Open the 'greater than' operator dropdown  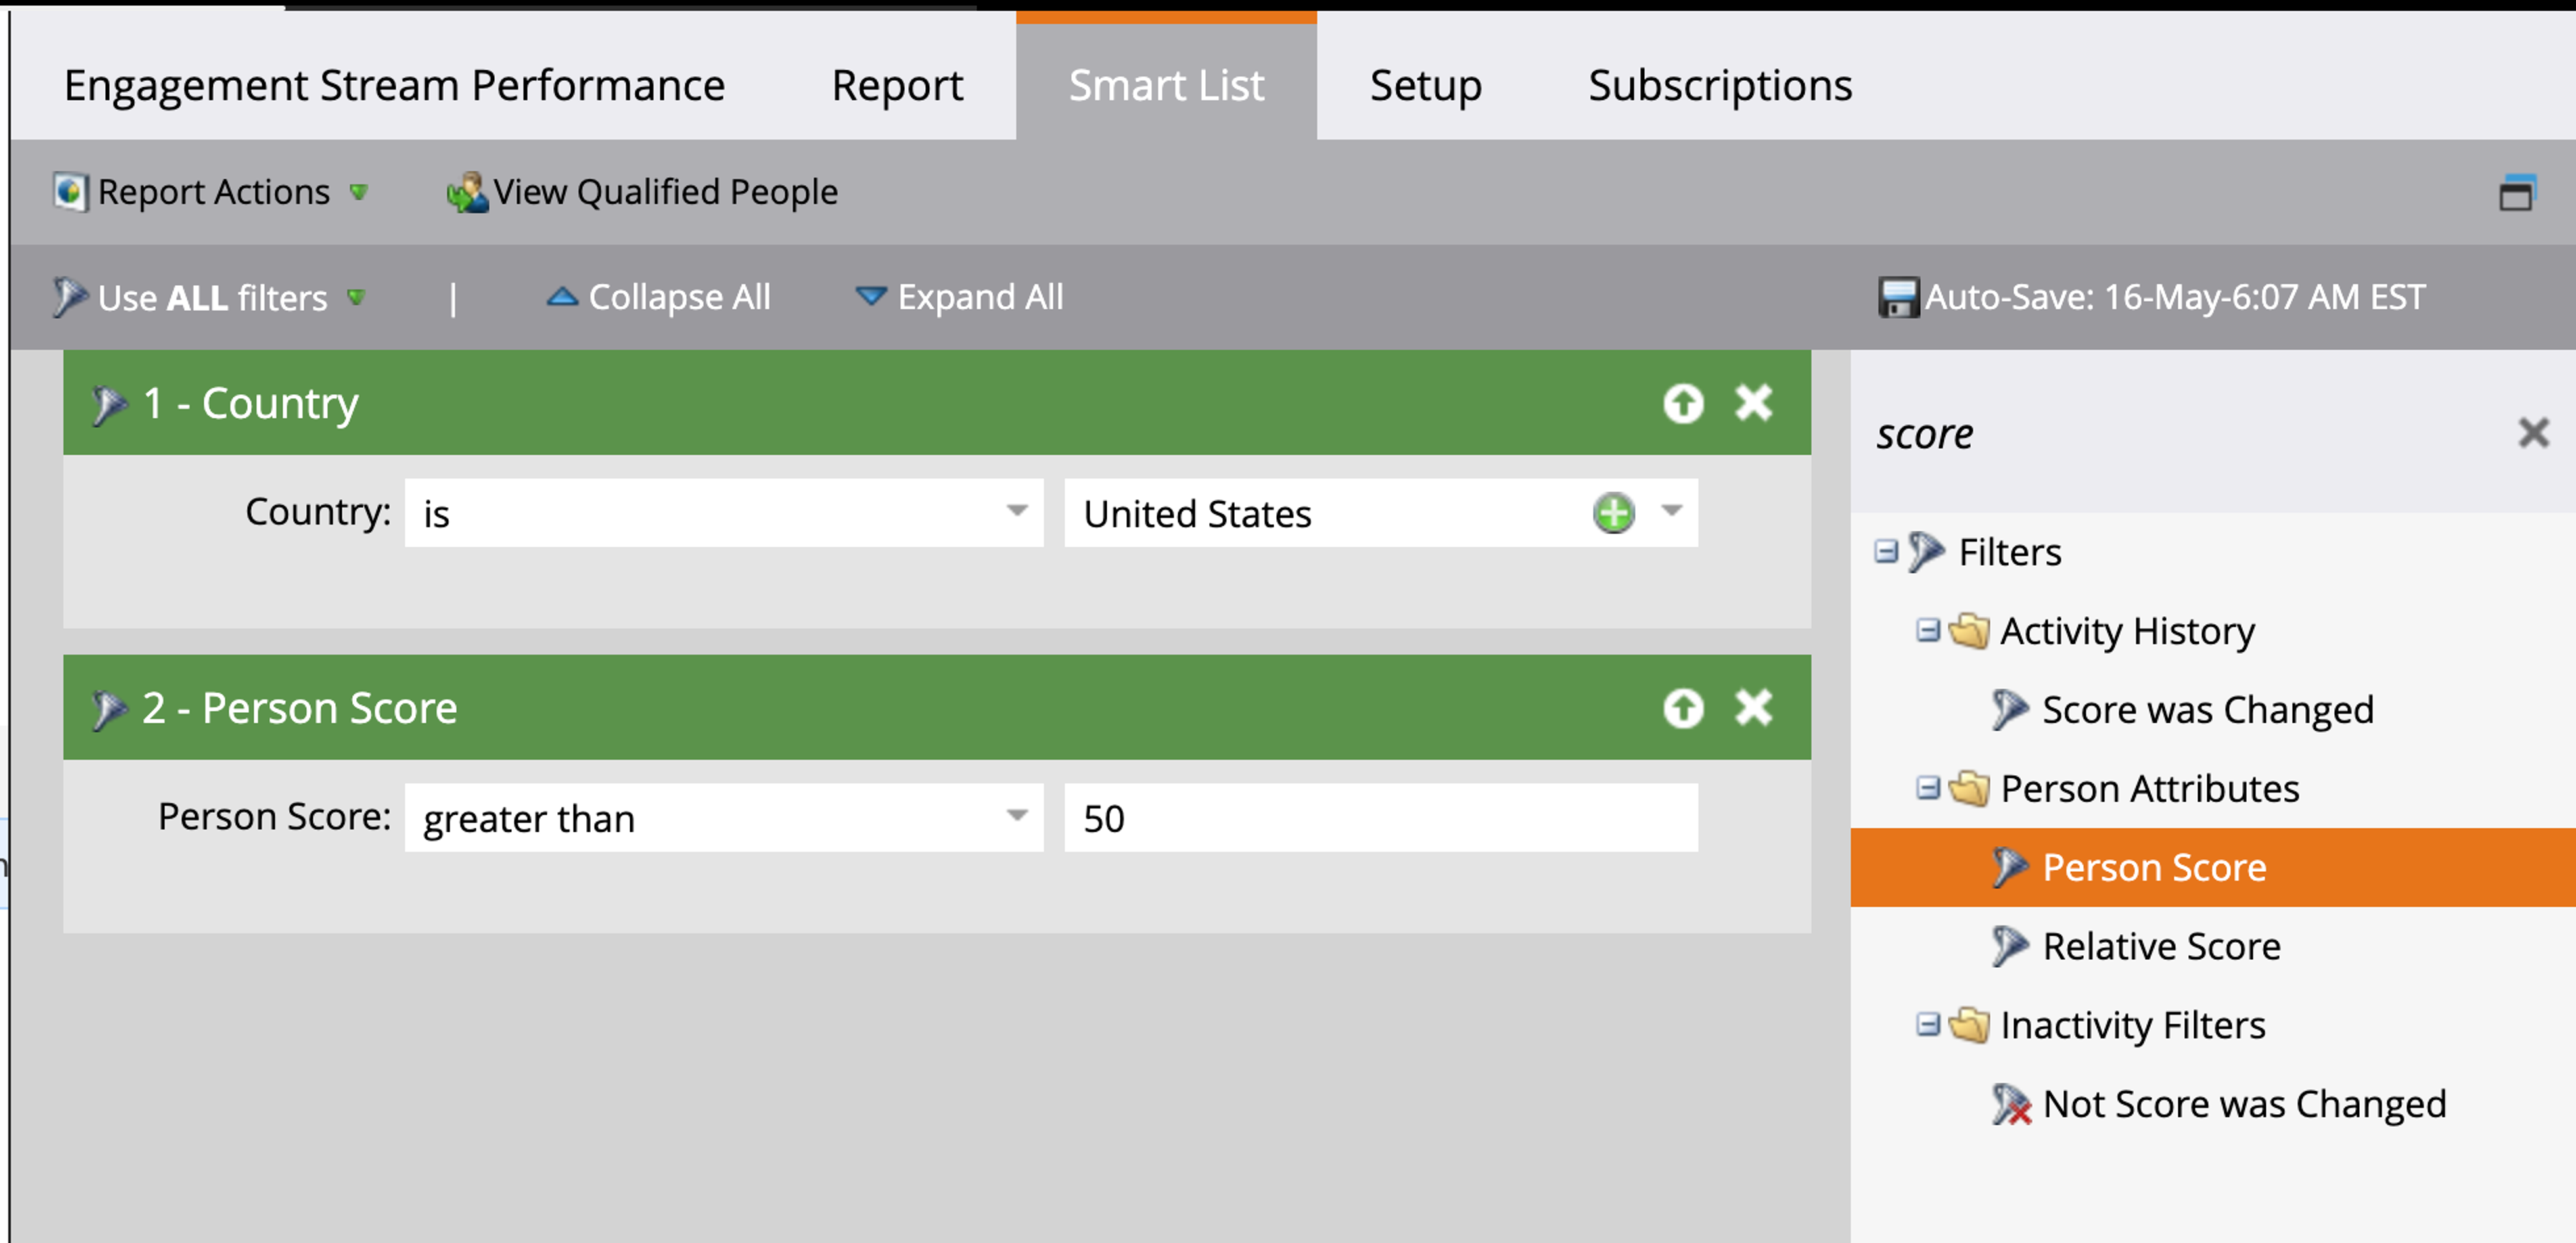click(x=723, y=818)
